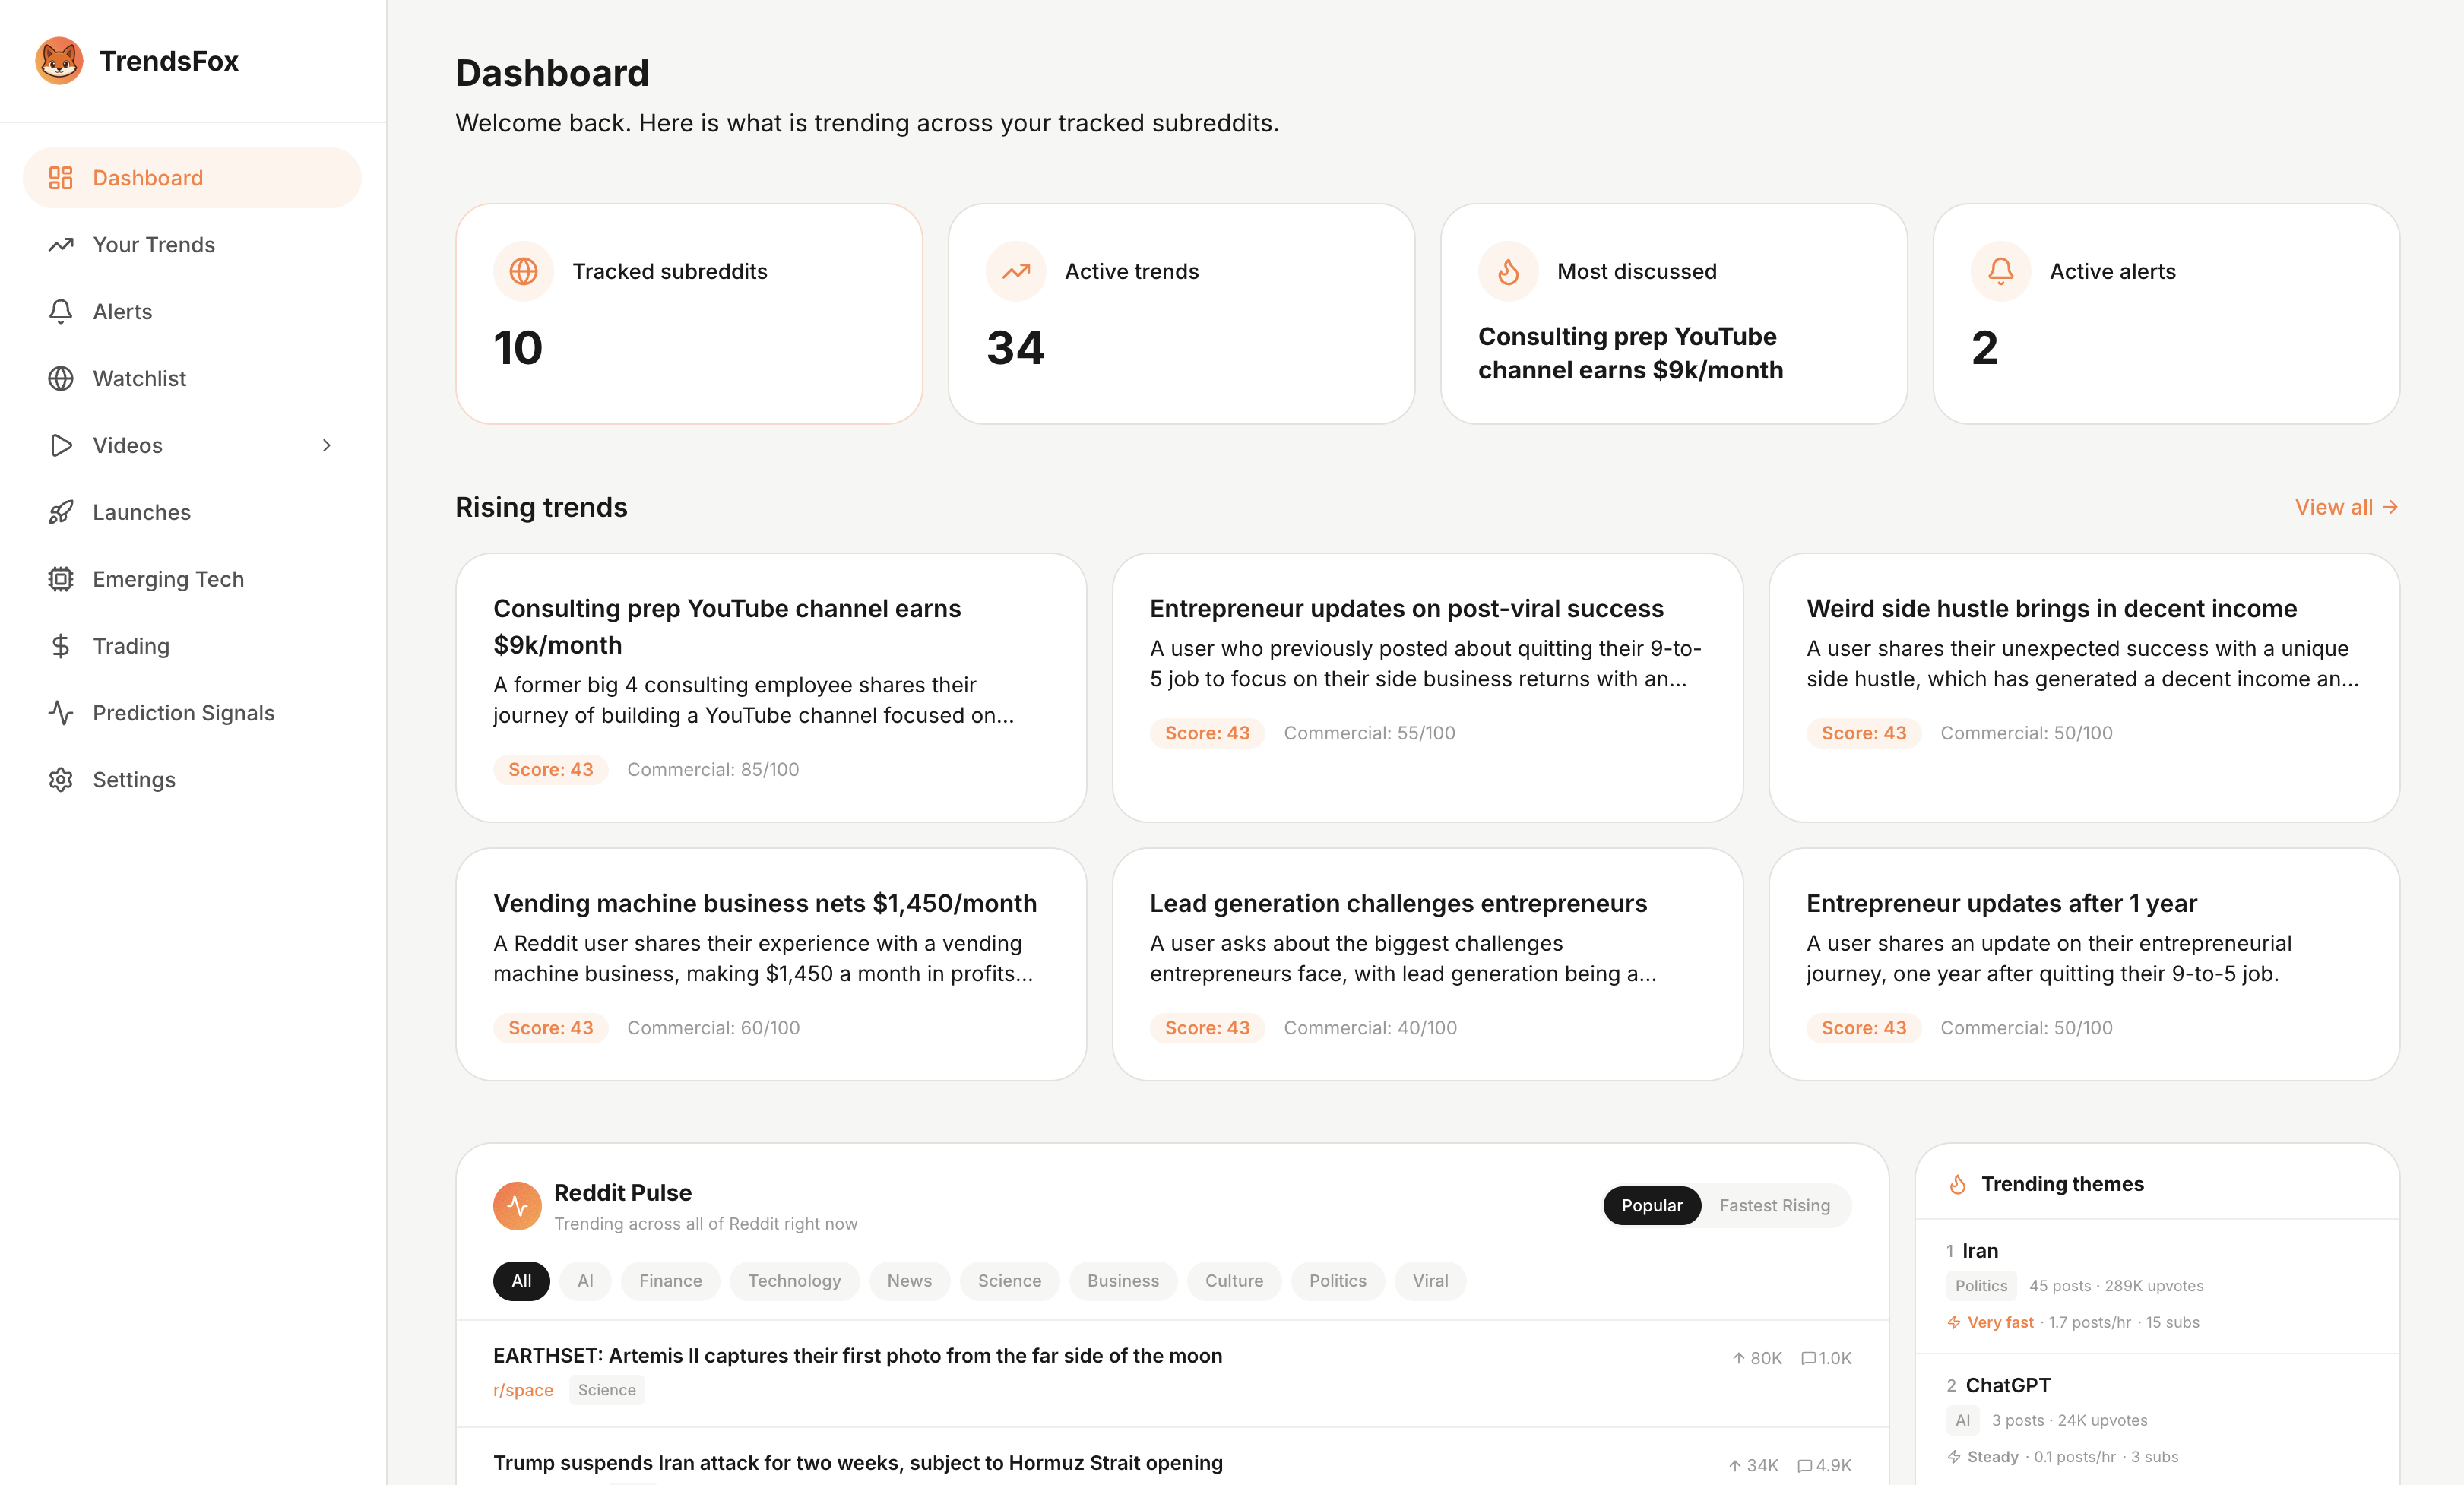Image resolution: width=2464 pixels, height=1485 pixels.
Task: Click the Trading dollar sign icon
Action: point(61,646)
